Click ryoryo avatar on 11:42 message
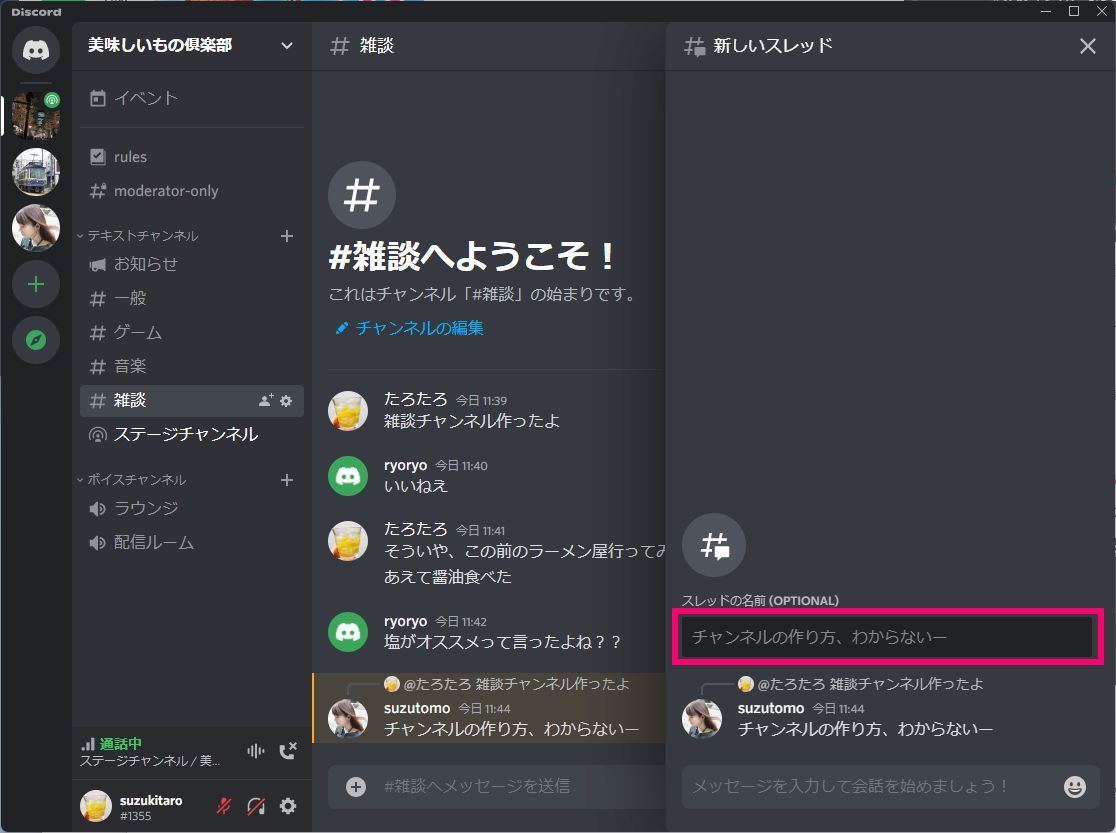The image size is (1116, 833). tap(348, 632)
